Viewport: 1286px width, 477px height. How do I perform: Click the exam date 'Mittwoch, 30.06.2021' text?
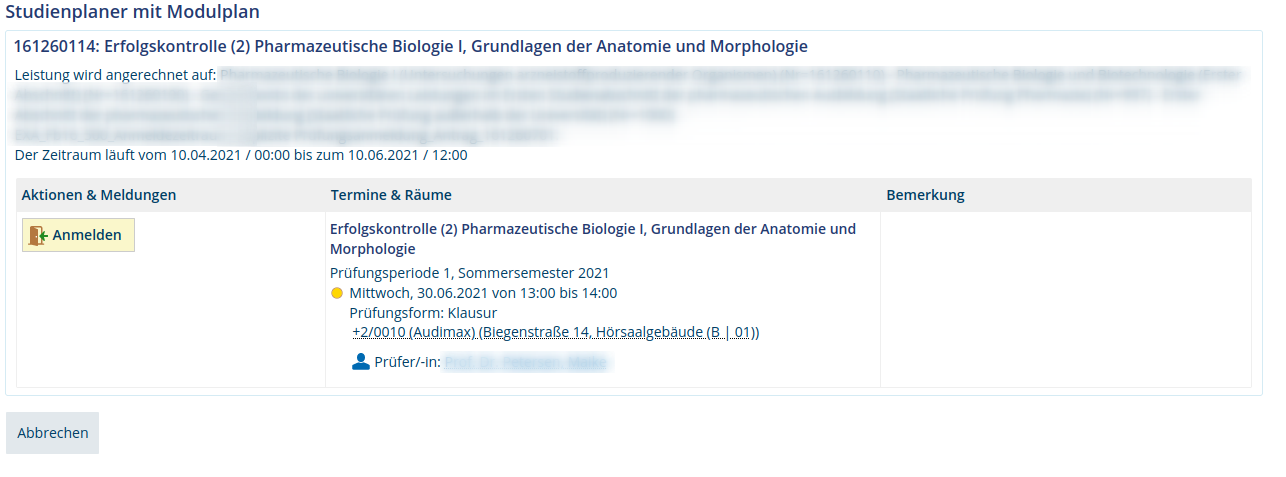[x=419, y=293]
